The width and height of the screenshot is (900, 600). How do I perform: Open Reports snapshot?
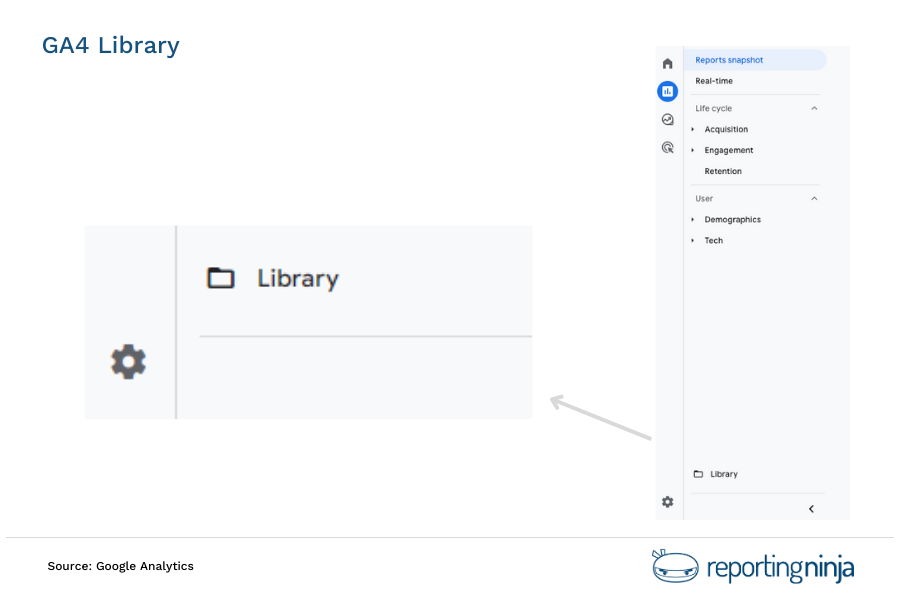pyautogui.click(x=755, y=60)
